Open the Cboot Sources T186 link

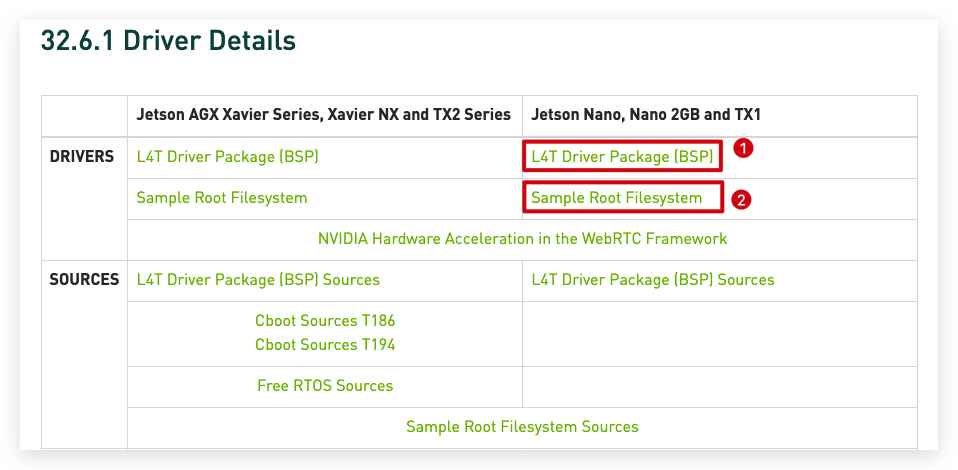tap(325, 321)
